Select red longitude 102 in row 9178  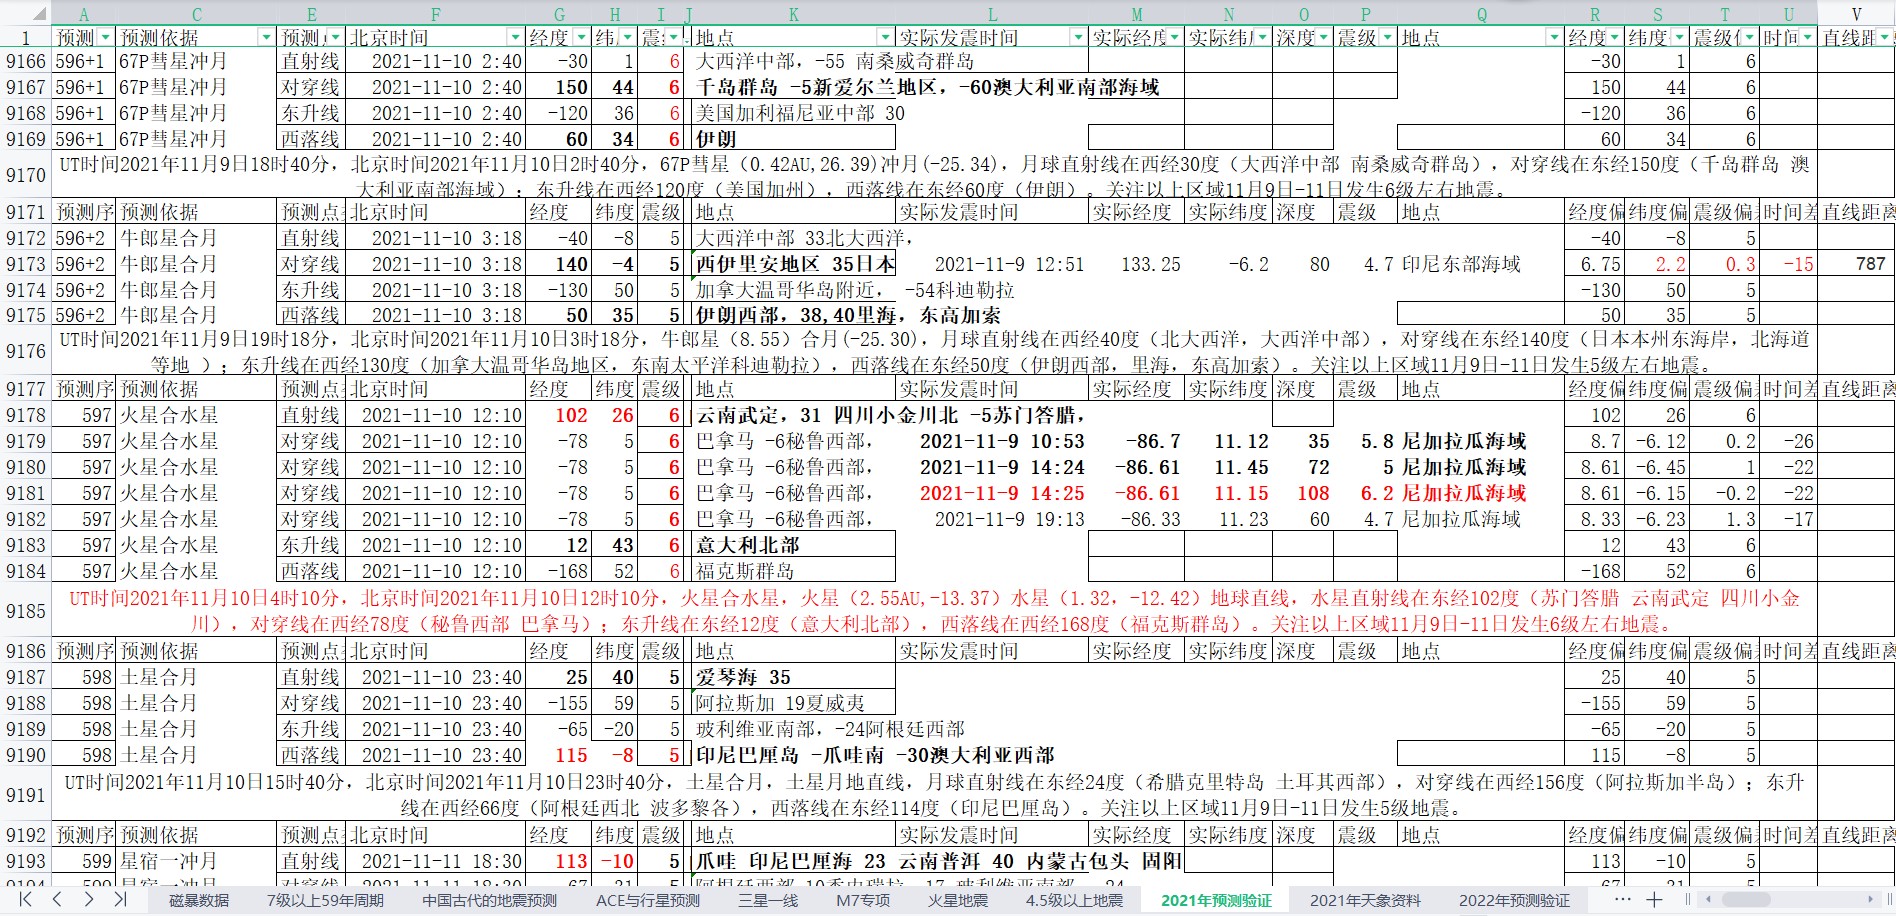tap(559, 415)
